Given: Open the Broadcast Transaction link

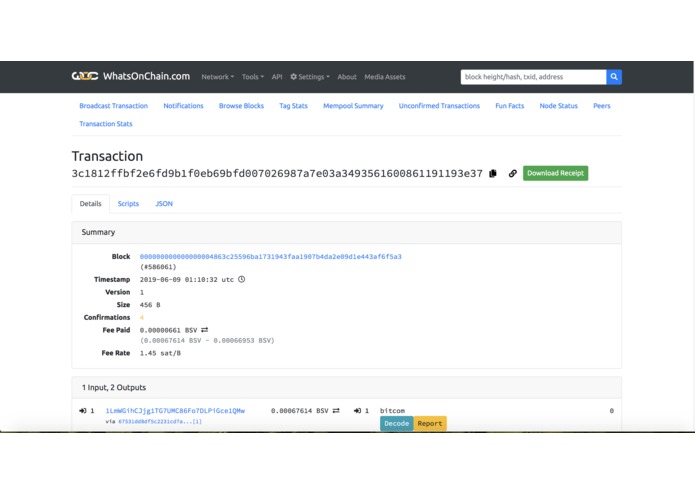Looking at the screenshot, I should click(113, 105).
